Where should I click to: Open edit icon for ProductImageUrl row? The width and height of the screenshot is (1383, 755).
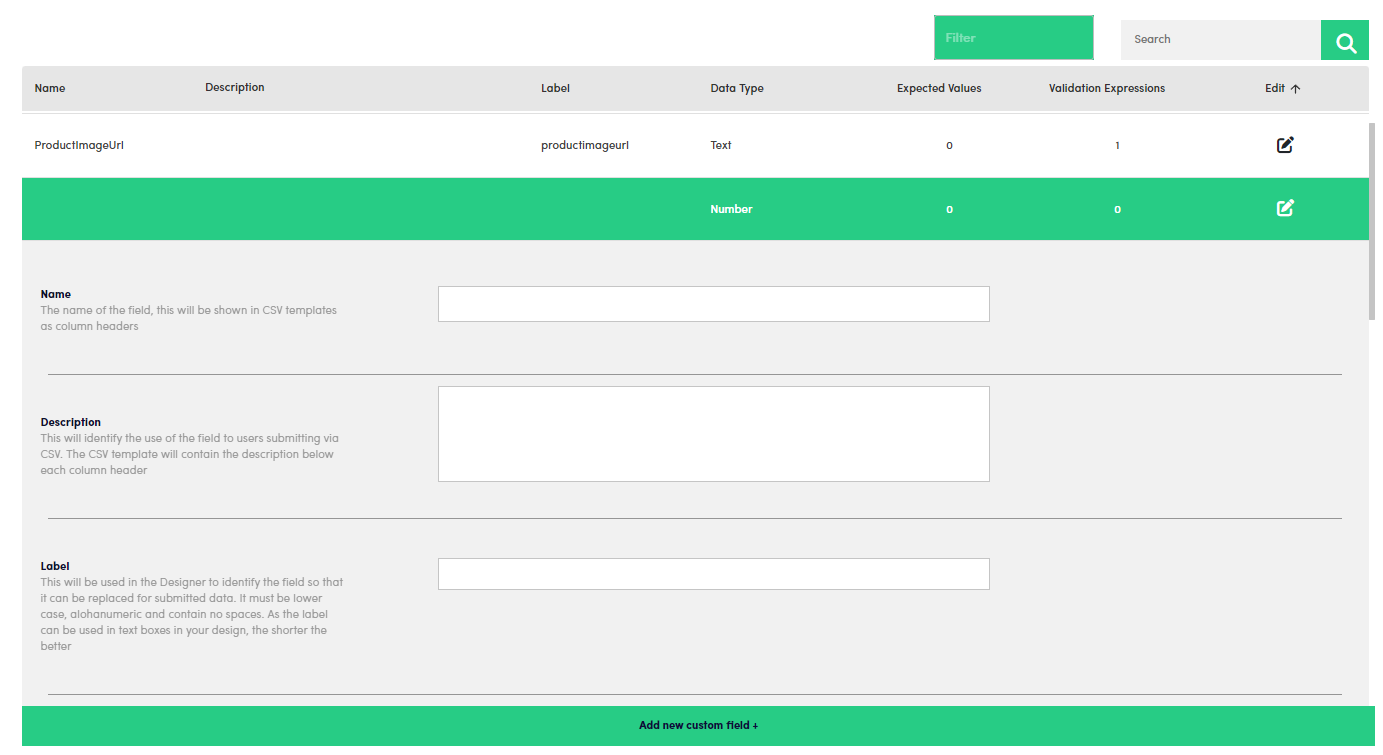click(x=1285, y=145)
